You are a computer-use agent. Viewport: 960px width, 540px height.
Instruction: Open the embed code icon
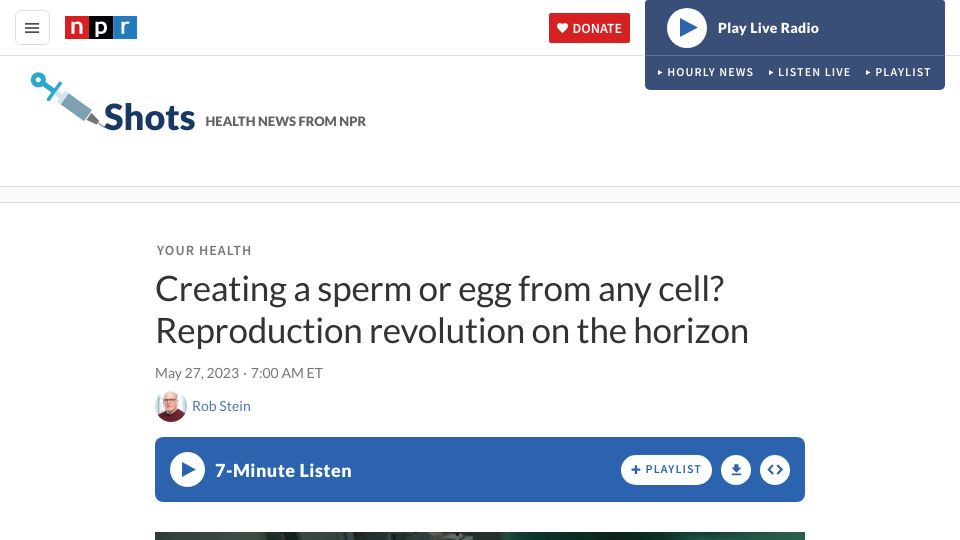(x=775, y=470)
